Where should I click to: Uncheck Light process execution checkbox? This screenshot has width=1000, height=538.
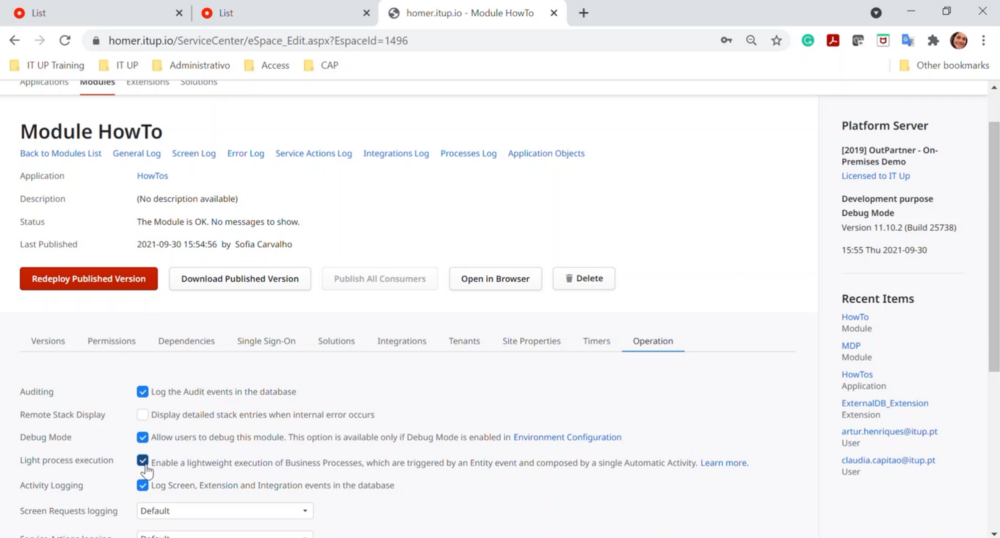[x=142, y=460]
